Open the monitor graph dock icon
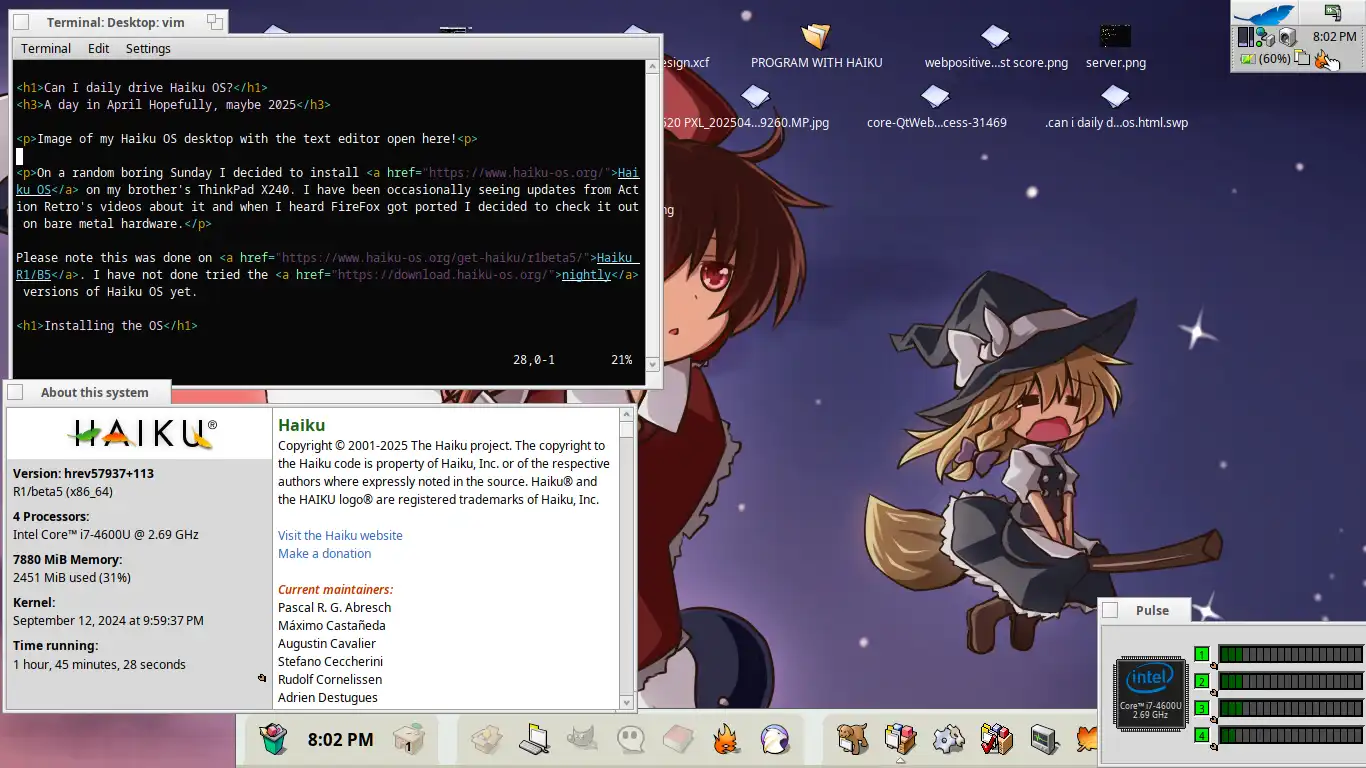The image size is (1366, 768). pyautogui.click(x=1044, y=739)
